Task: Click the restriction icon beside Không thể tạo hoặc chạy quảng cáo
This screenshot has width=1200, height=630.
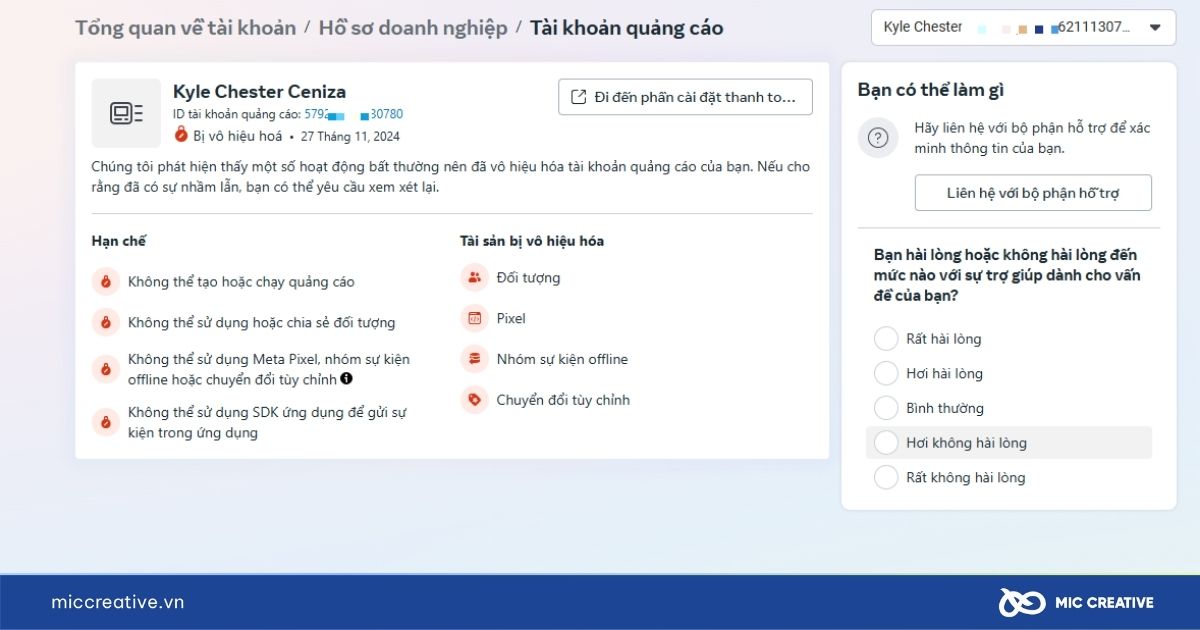Action: pyautogui.click(x=105, y=282)
